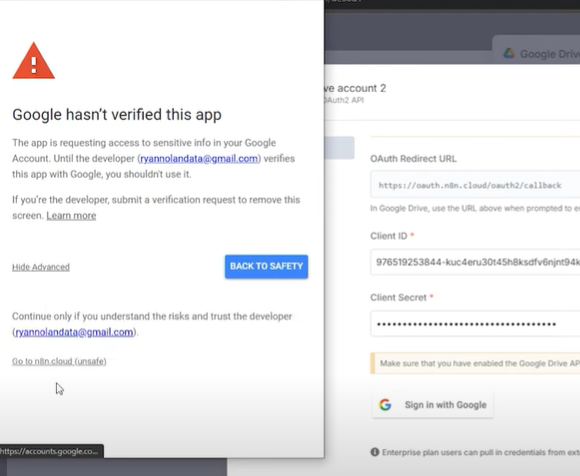Click 'Enterprise plan users can pull in credentials' text

pyautogui.click(x=480, y=452)
